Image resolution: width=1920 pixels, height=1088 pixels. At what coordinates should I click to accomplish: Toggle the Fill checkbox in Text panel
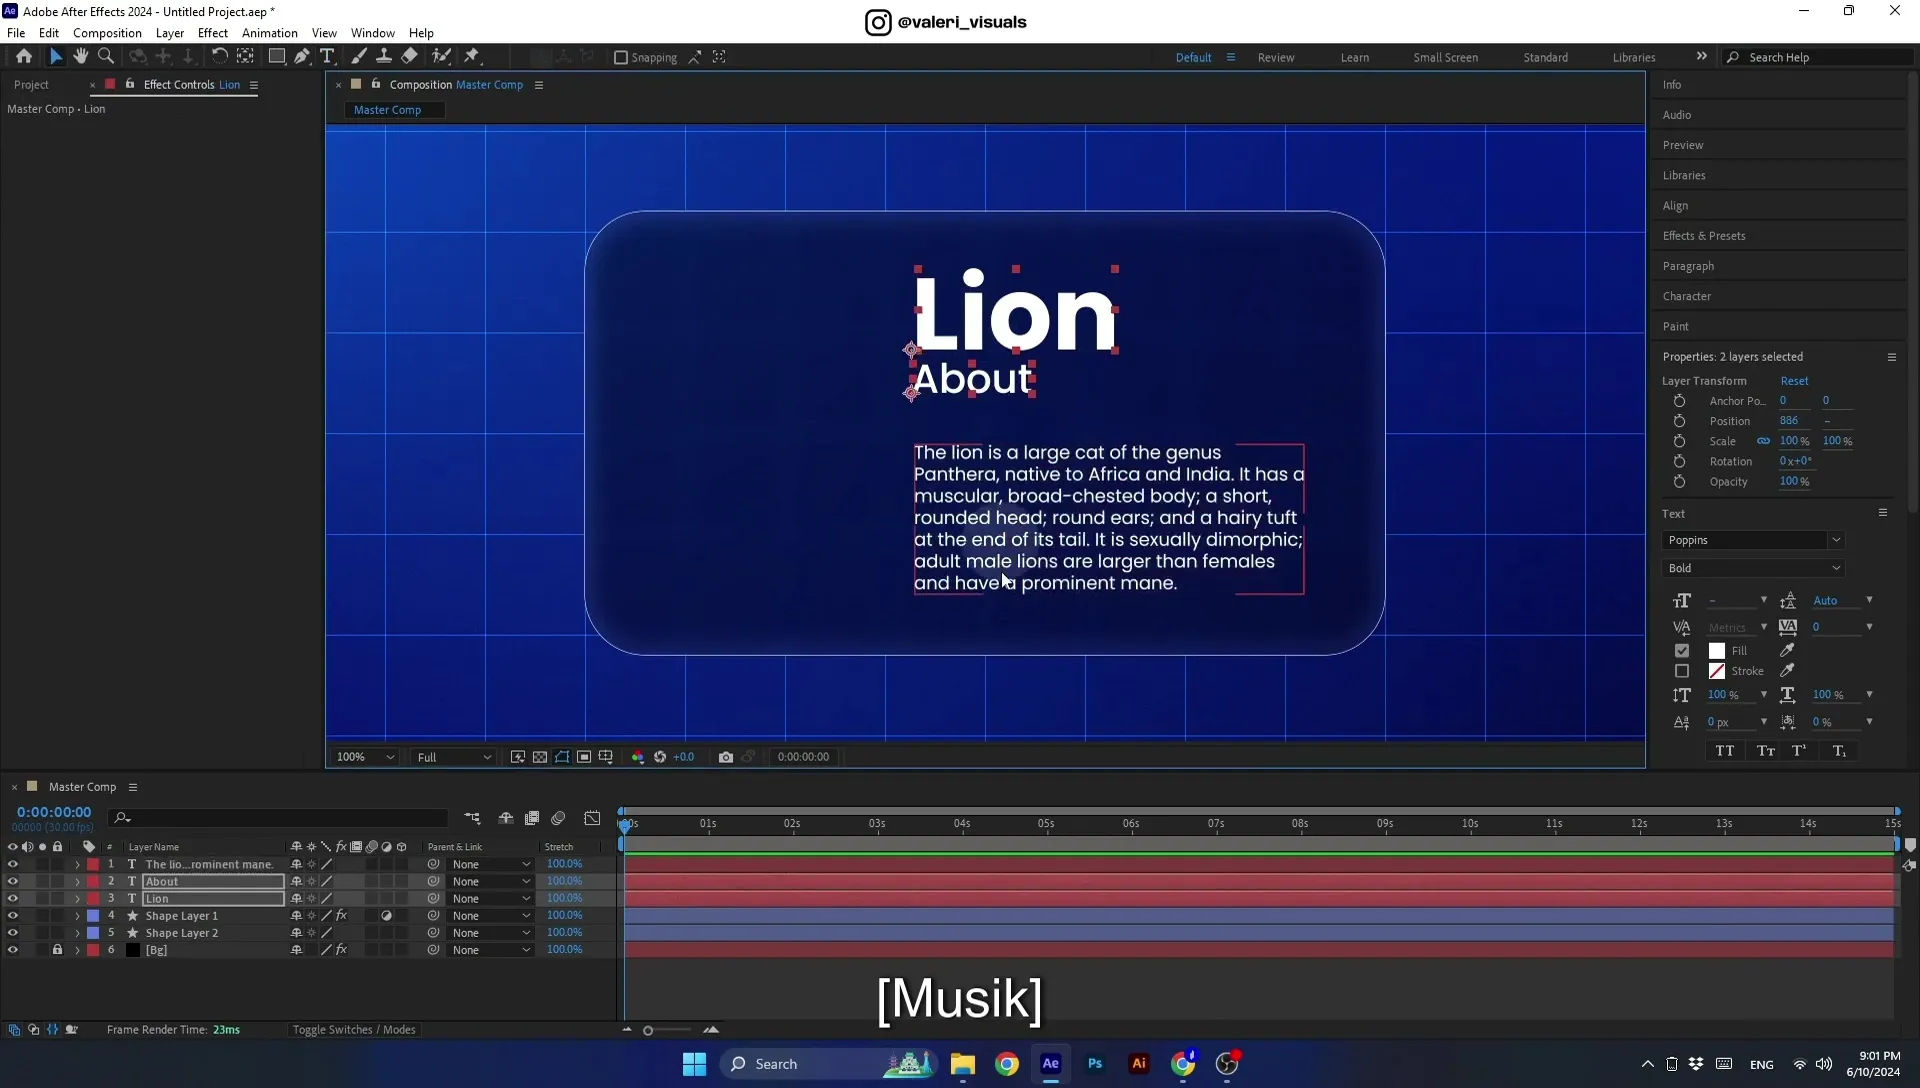1682,651
